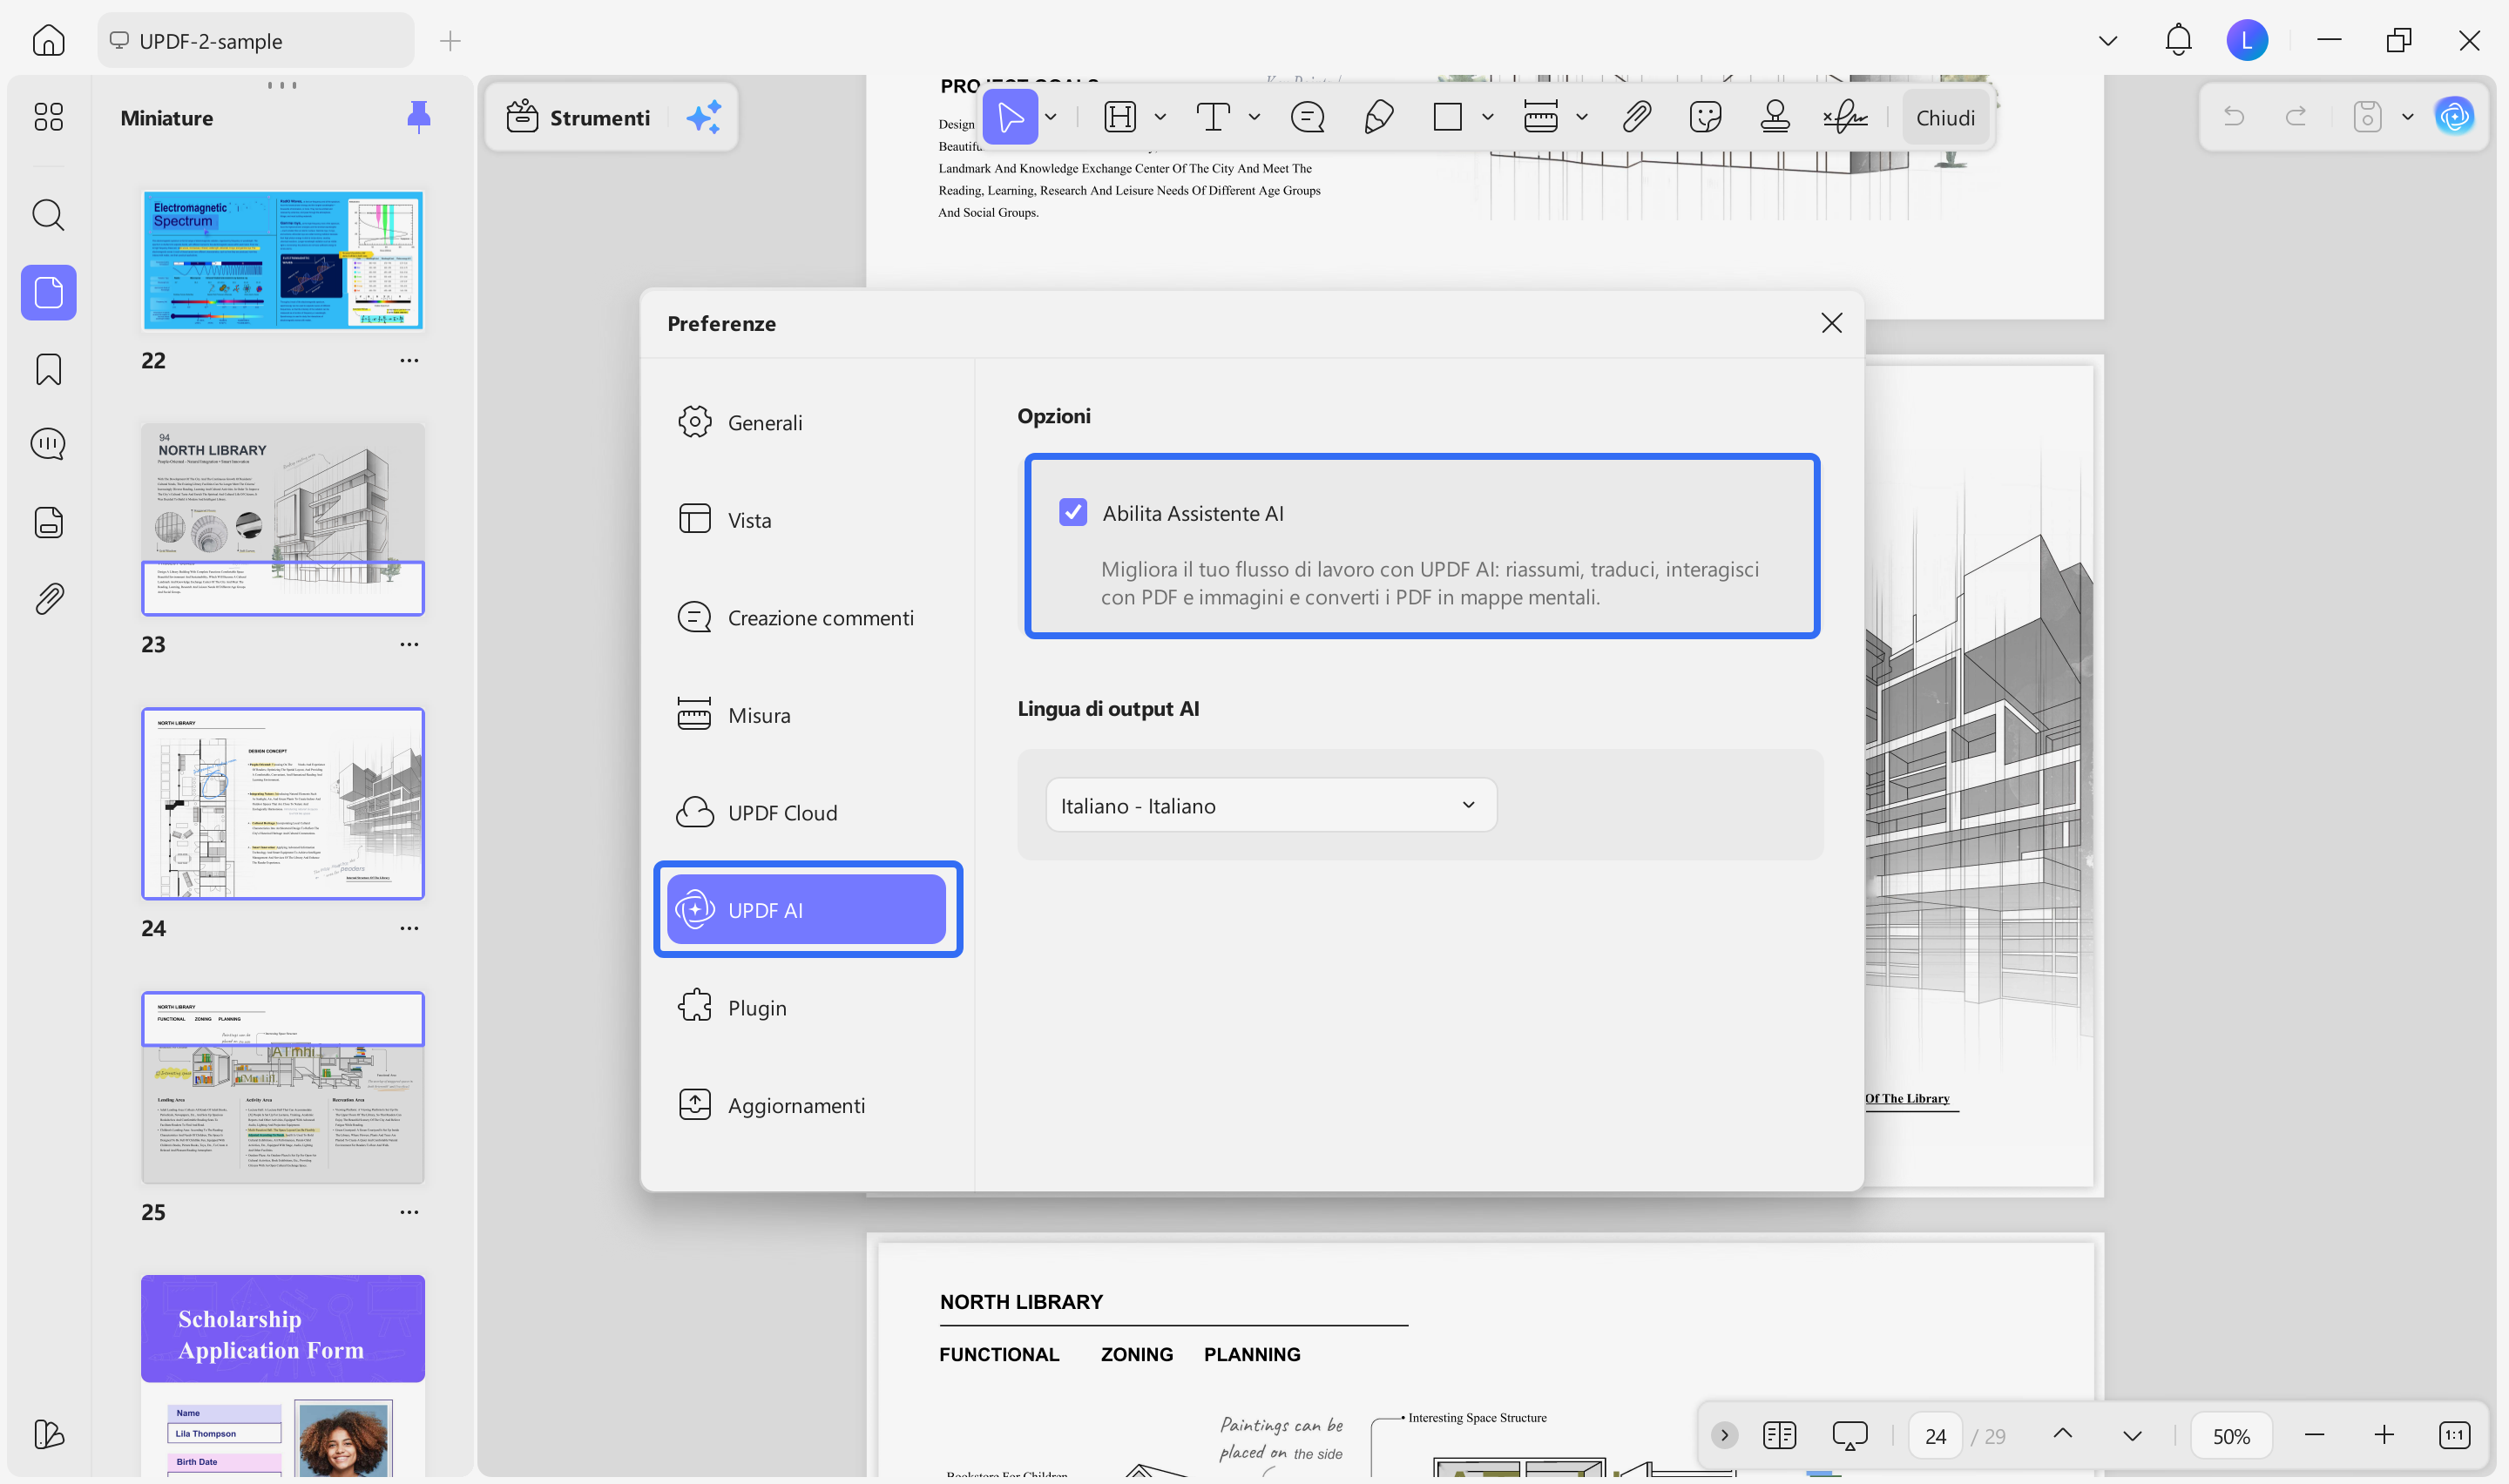Viewport: 2509px width, 1484px height.
Task: Select the pencil drawing tool
Action: pyautogui.click(x=1379, y=117)
